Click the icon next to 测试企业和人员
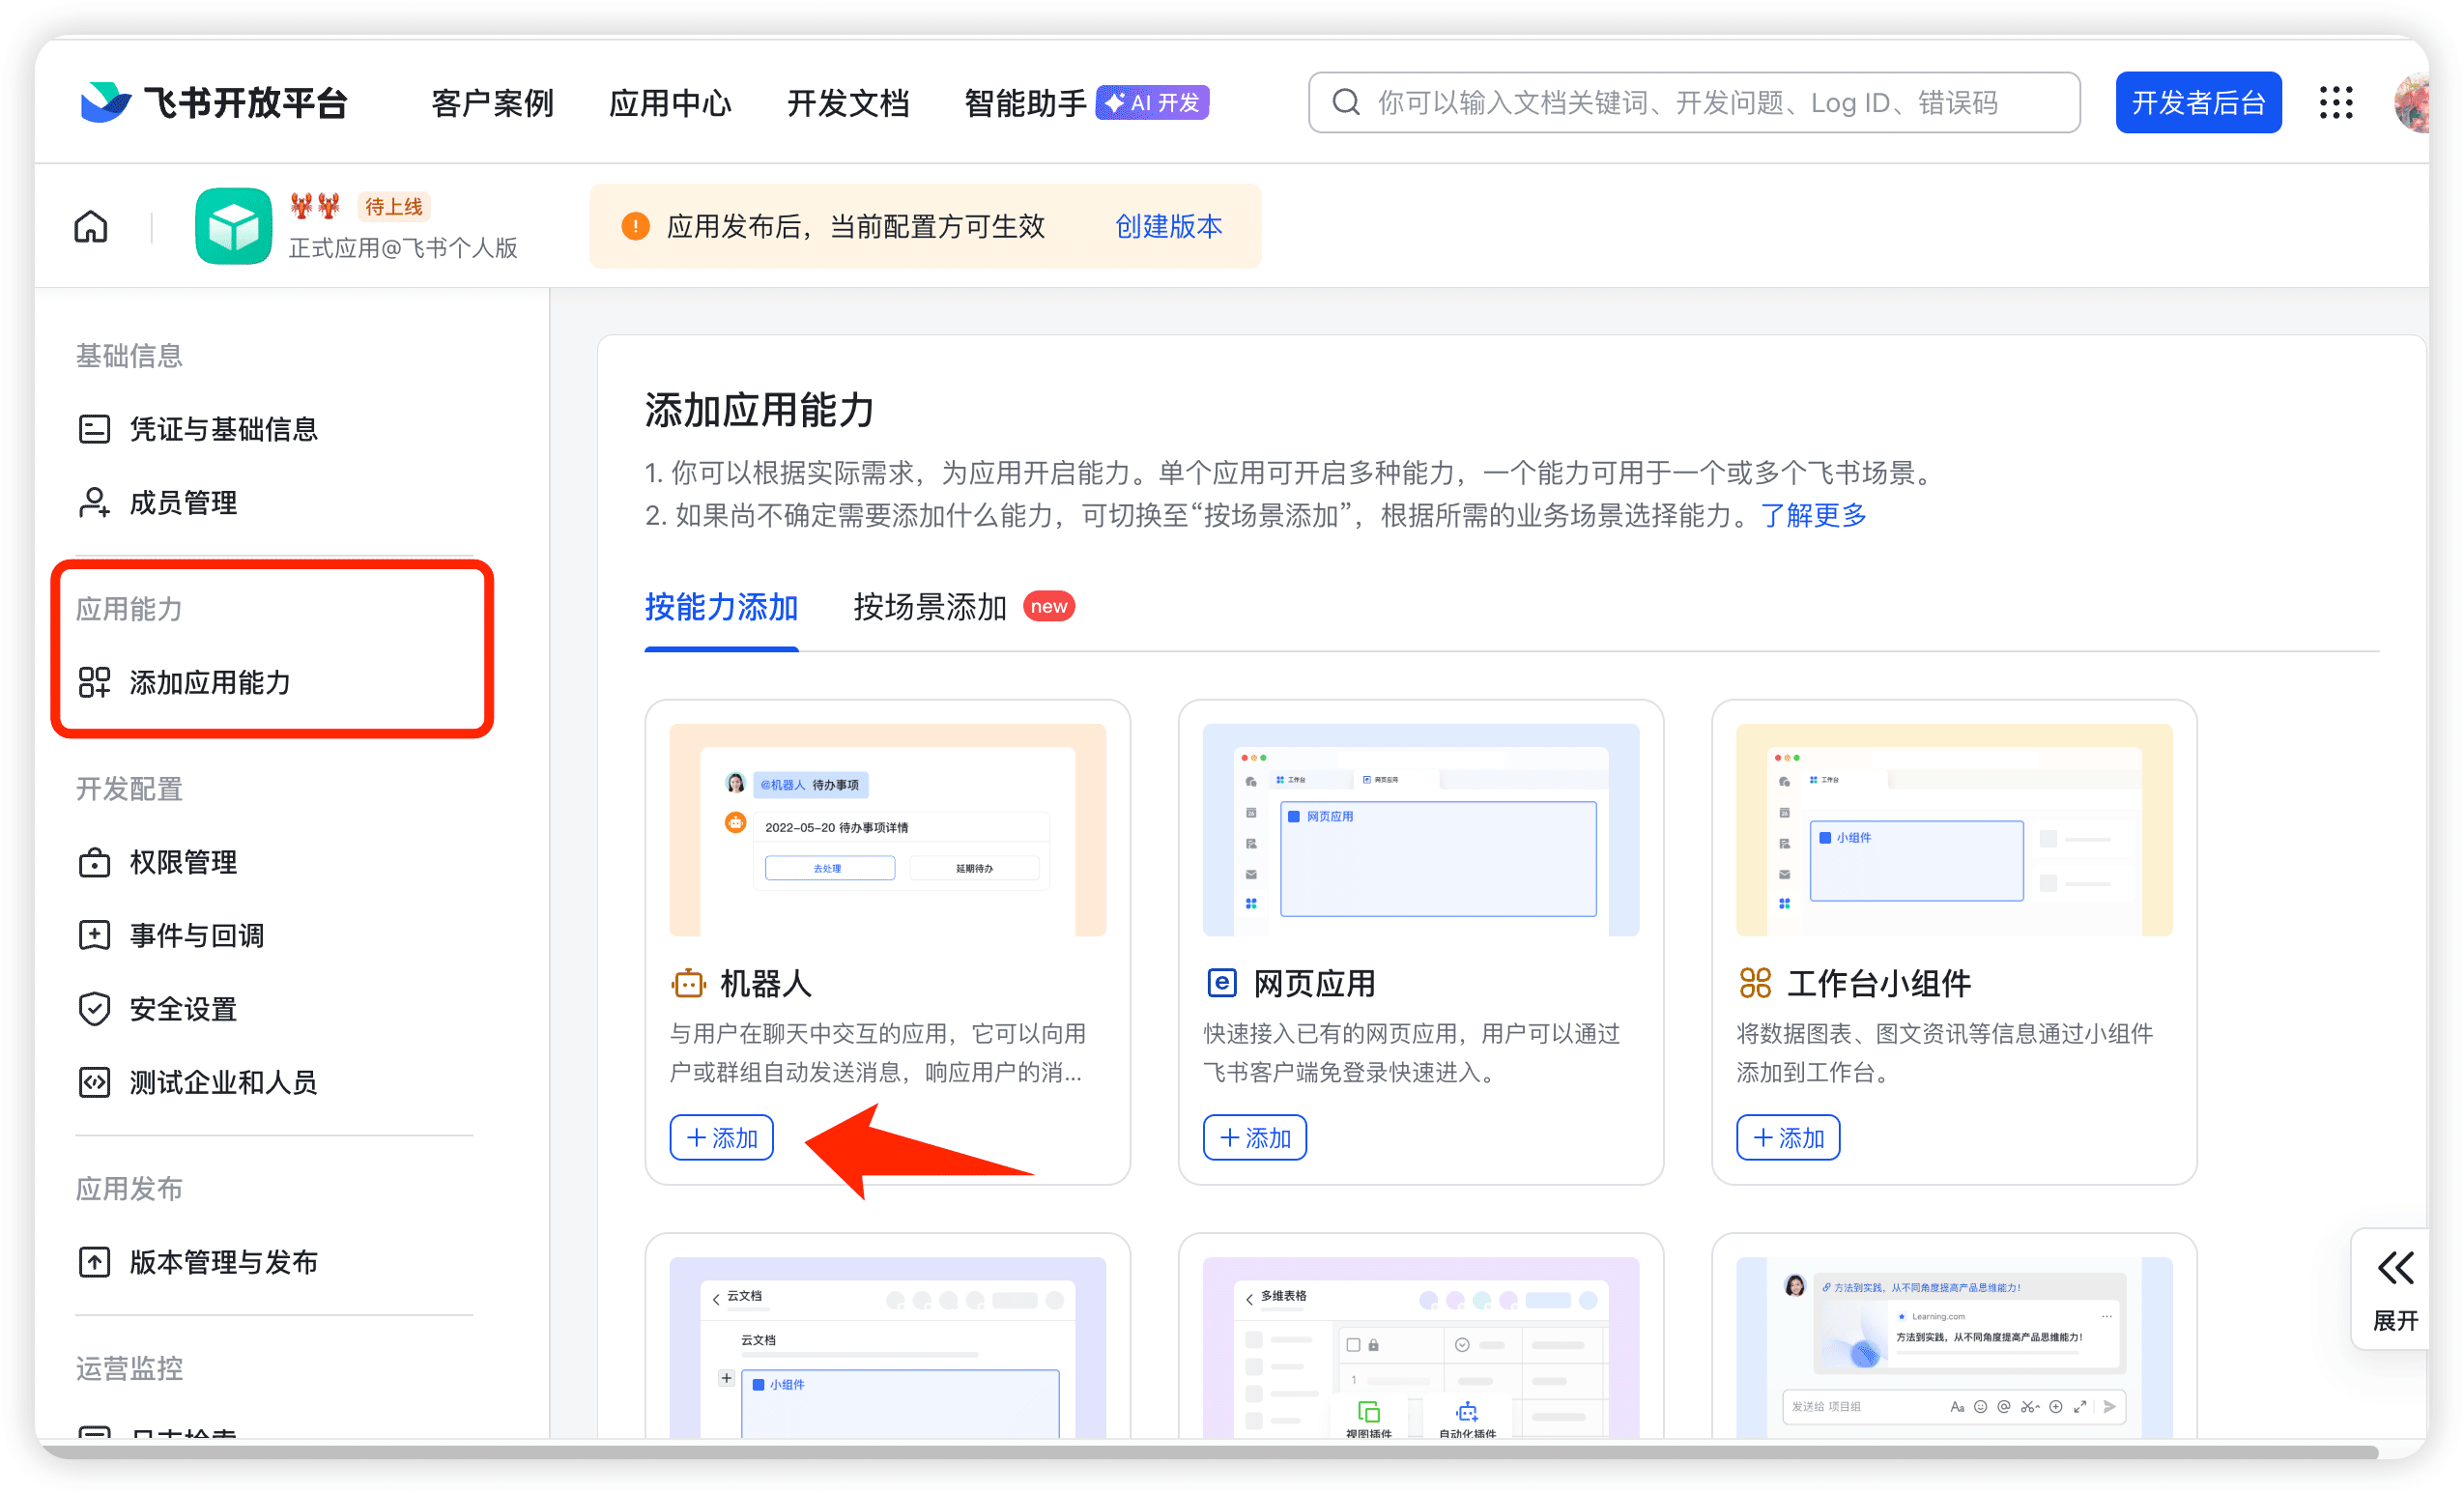This screenshot has height=1494, width=2464. (x=94, y=1081)
